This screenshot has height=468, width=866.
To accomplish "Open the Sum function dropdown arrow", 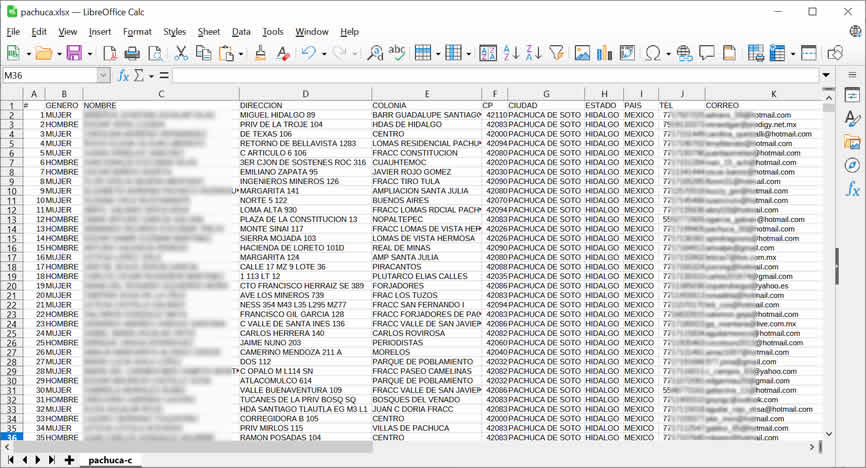I will tap(151, 76).
